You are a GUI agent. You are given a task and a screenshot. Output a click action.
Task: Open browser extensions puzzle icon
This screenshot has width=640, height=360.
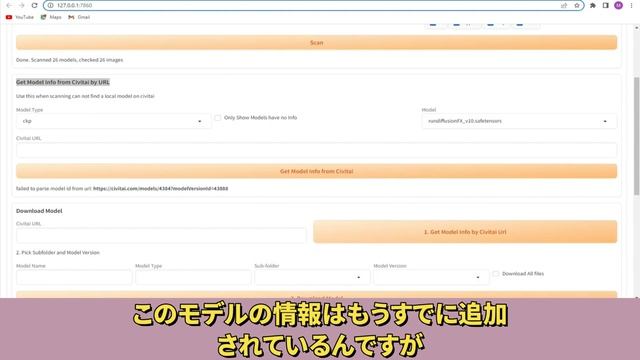pyautogui.click(x=593, y=5)
